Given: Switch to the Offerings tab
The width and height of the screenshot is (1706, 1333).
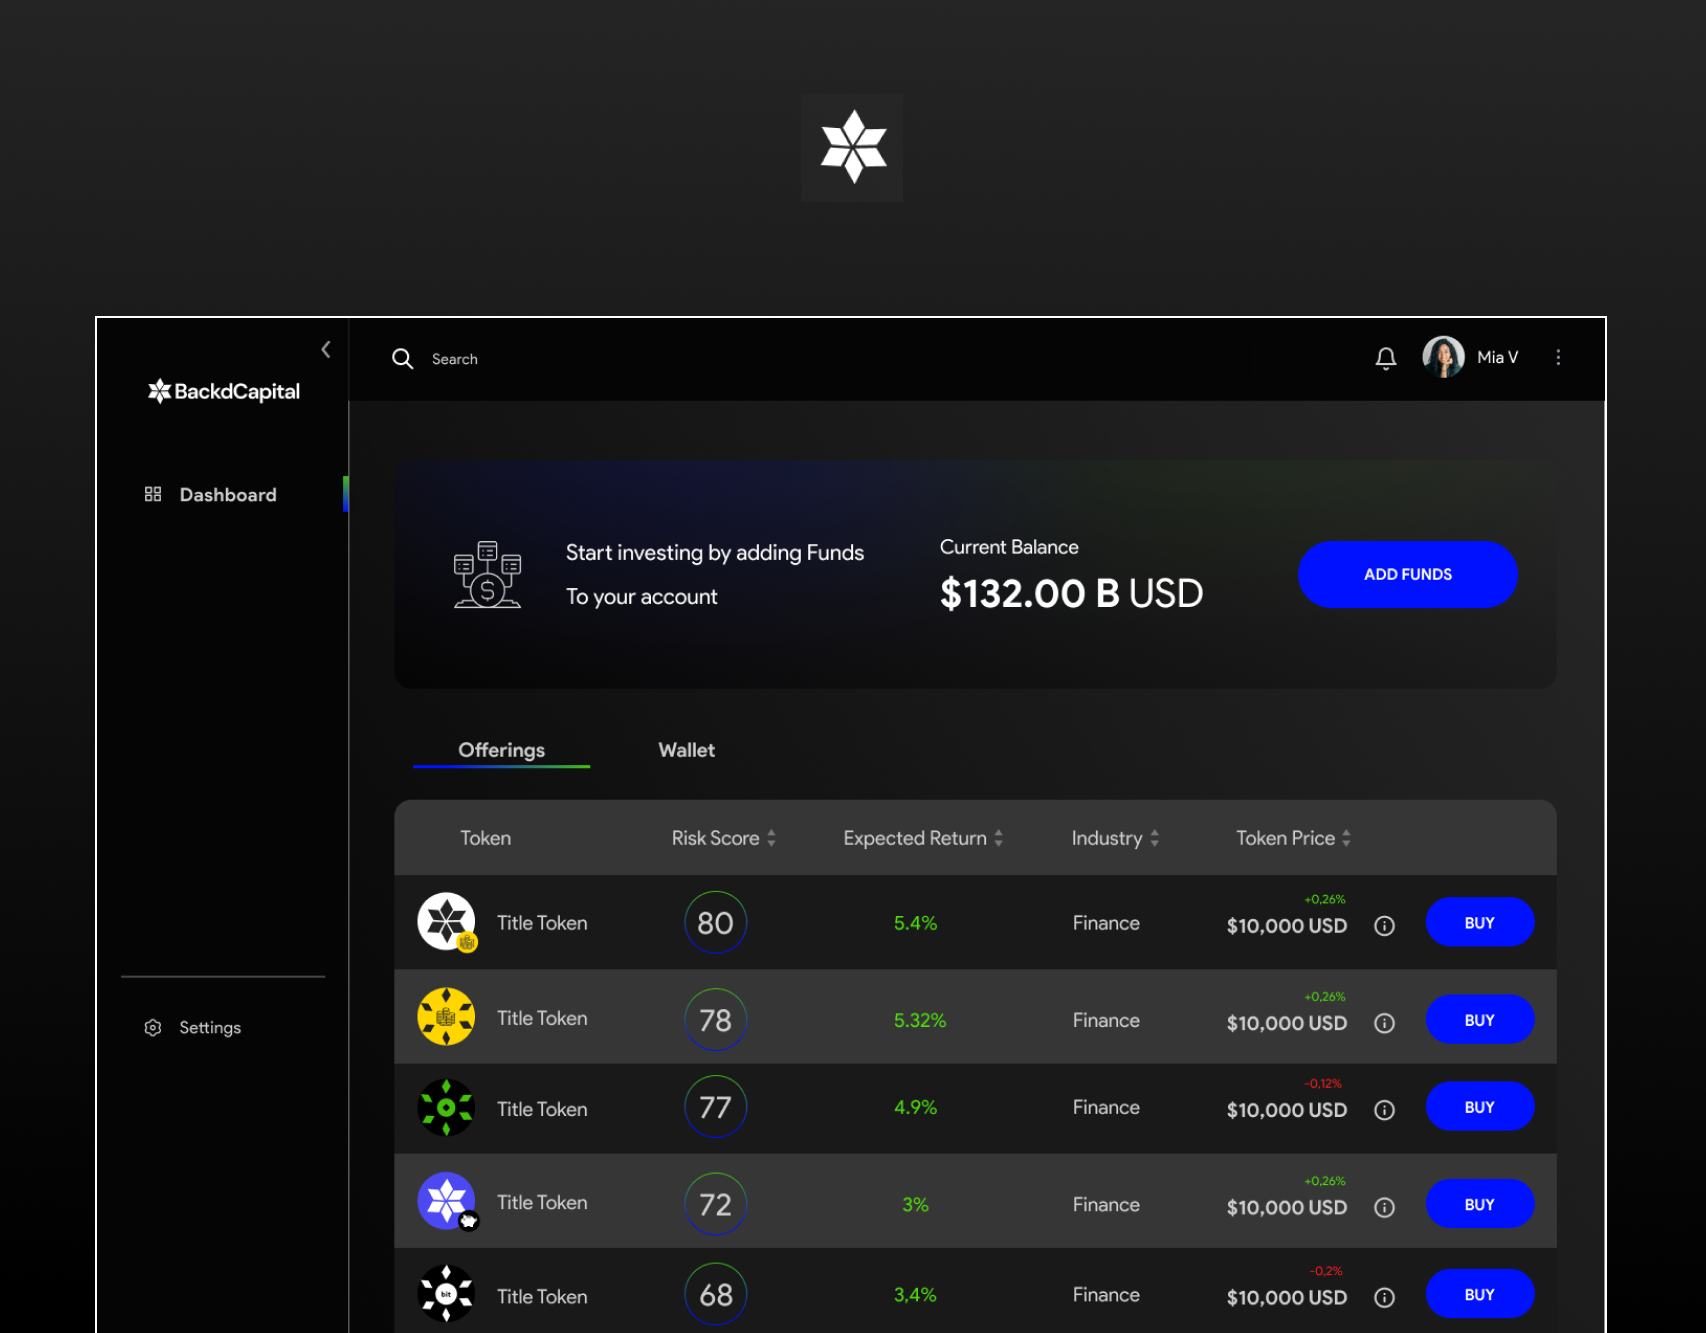Looking at the screenshot, I should (502, 750).
